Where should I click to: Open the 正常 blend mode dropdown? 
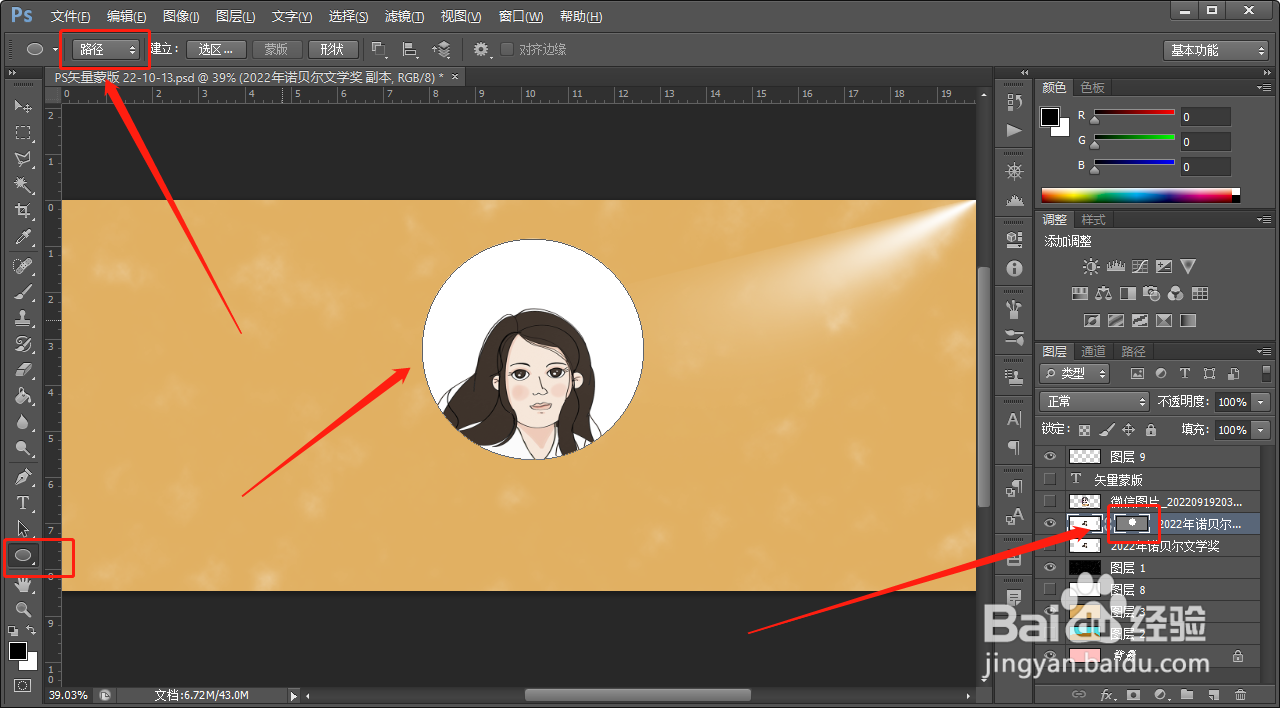click(x=1094, y=401)
